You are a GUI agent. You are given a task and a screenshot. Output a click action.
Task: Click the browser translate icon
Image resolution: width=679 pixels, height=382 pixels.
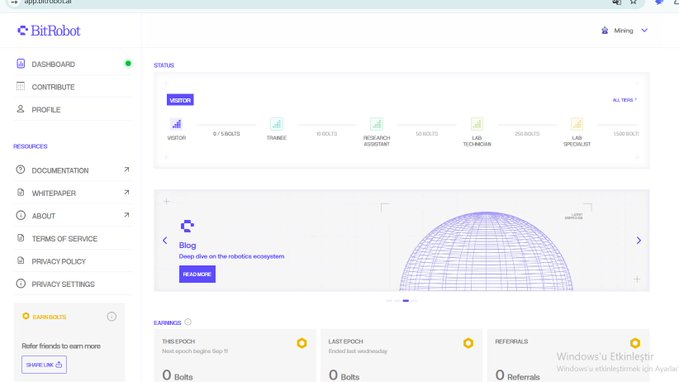tap(617, 2)
